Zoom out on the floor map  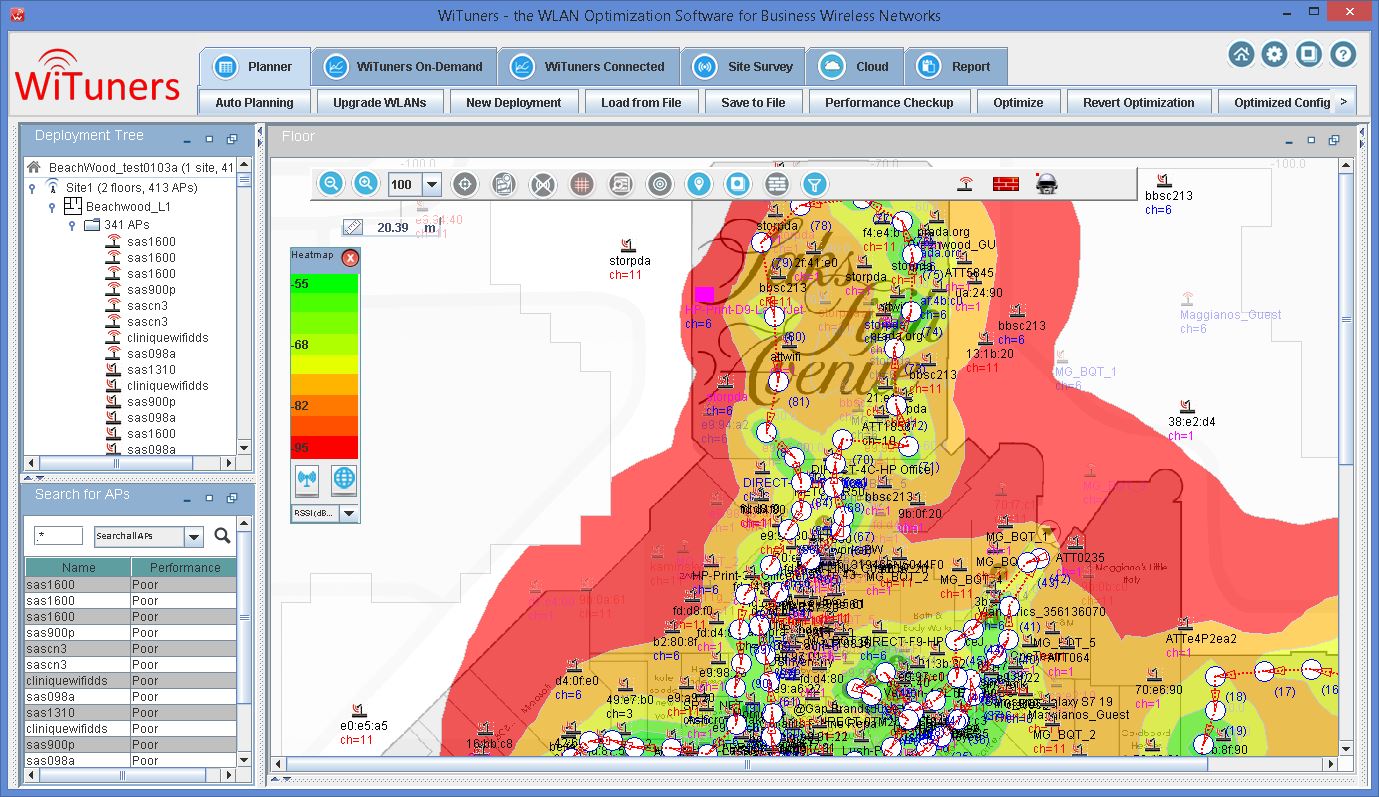(332, 184)
